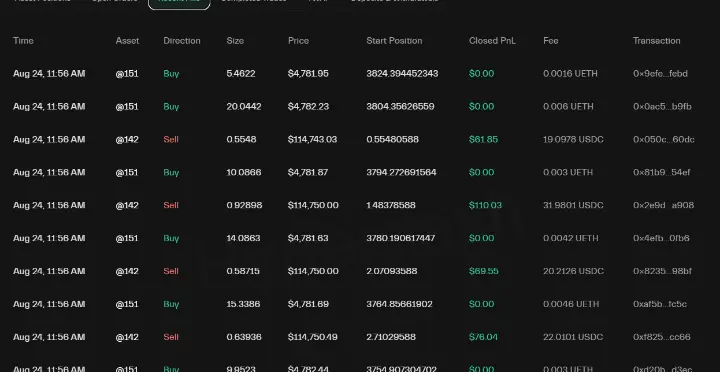Select size value 5.4622

[x=241, y=73]
